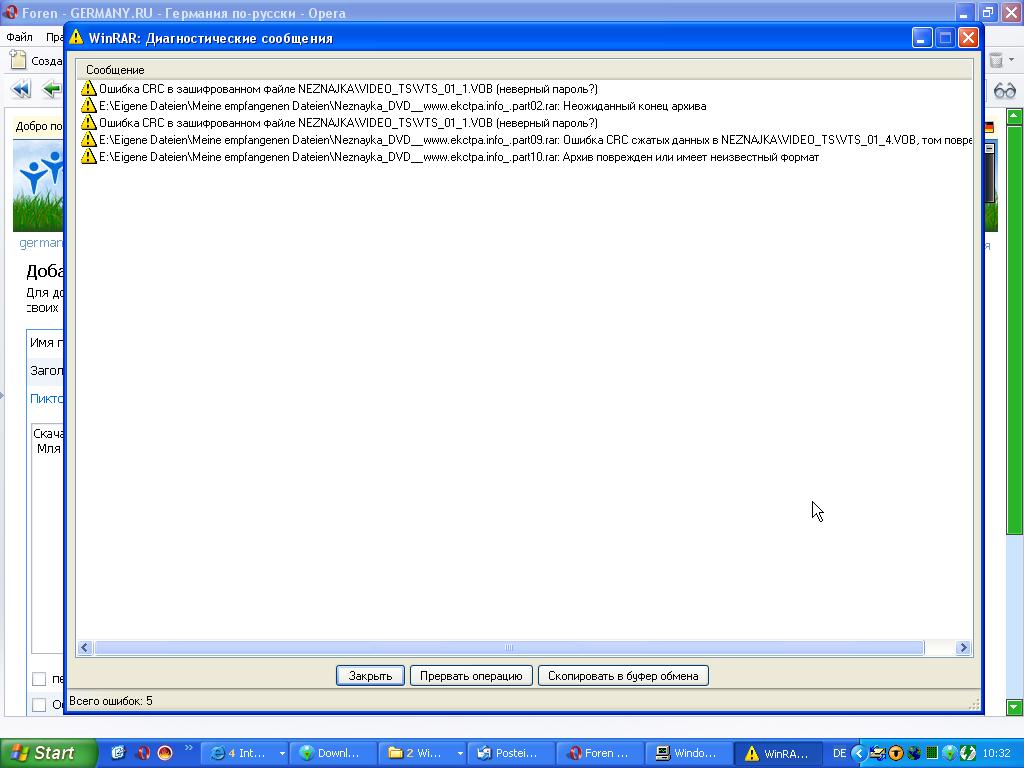Select the part02.rar error row's warning icon
Viewport: 1024px width, 768px height.
tap(88, 106)
